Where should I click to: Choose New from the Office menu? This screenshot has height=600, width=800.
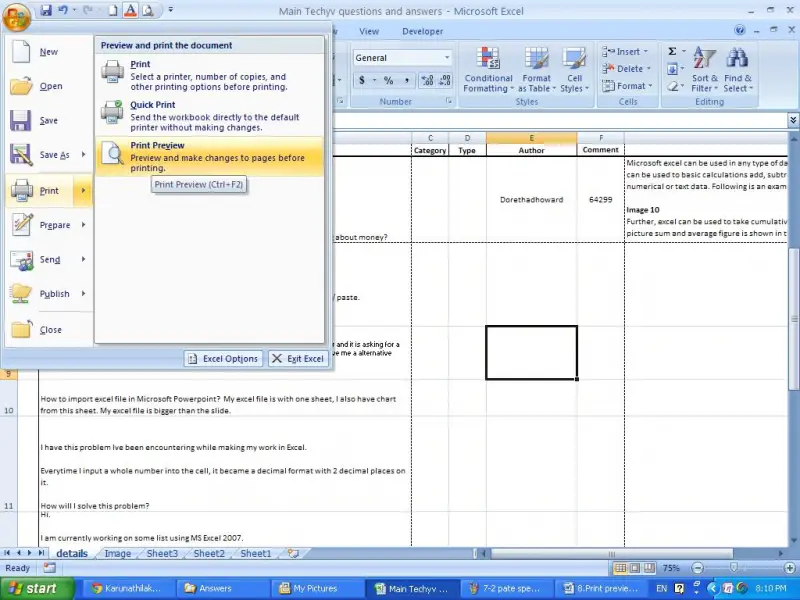(x=49, y=52)
